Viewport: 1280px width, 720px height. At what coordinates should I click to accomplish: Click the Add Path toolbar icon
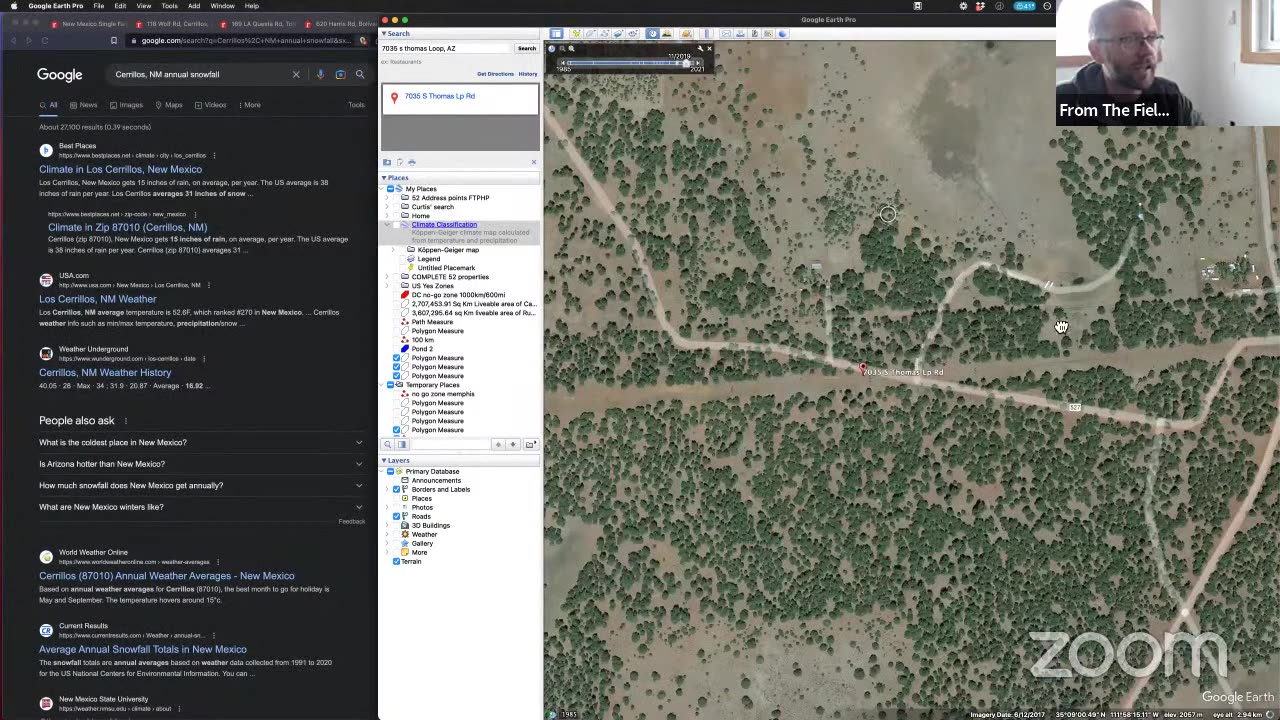click(x=605, y=34)
